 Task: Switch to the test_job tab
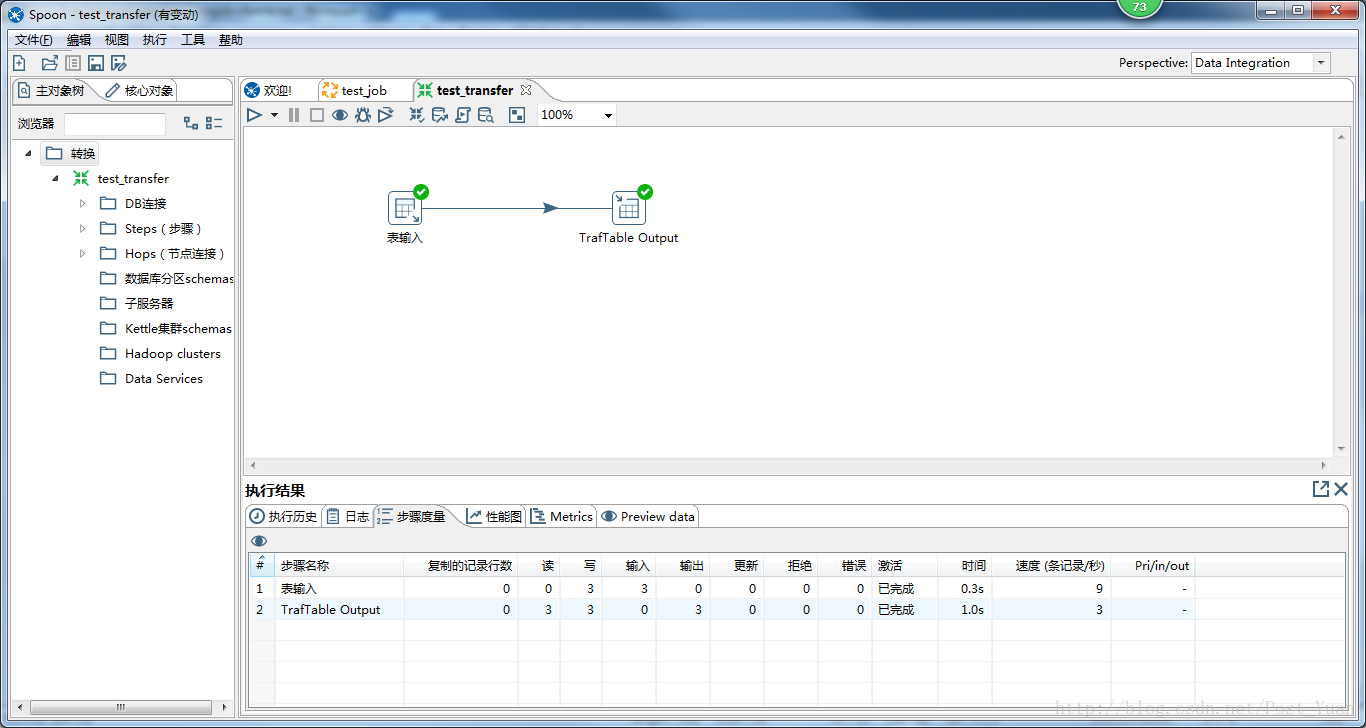pyautogui.click(x=355, y=90)
